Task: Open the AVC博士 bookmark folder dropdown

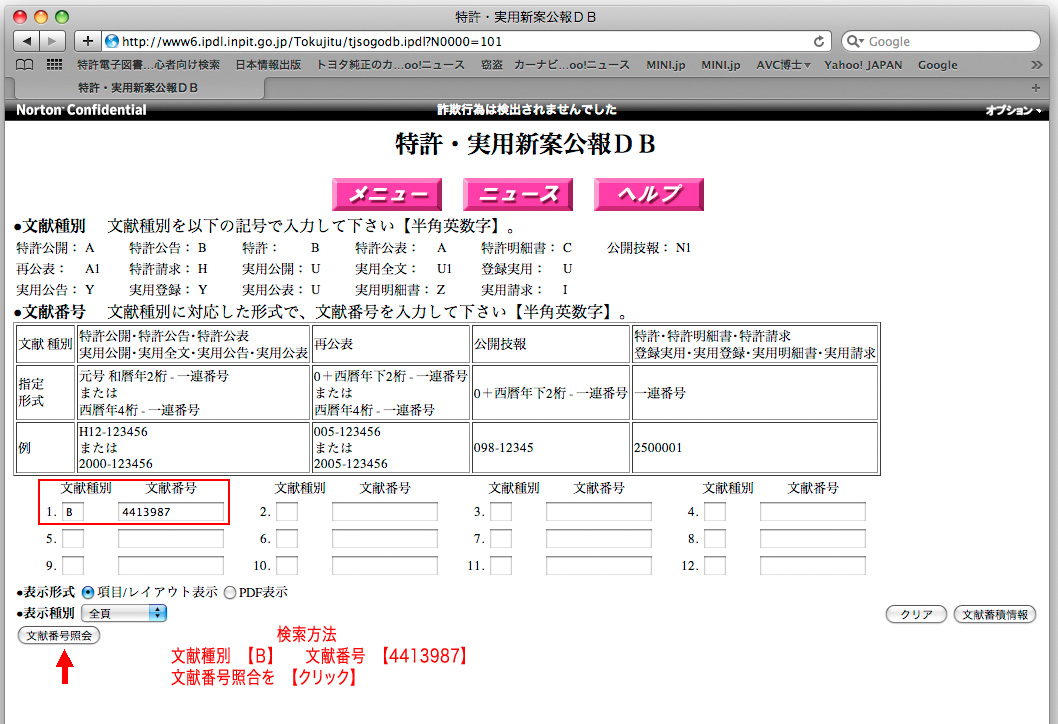Action: click(x=781, y=65)
